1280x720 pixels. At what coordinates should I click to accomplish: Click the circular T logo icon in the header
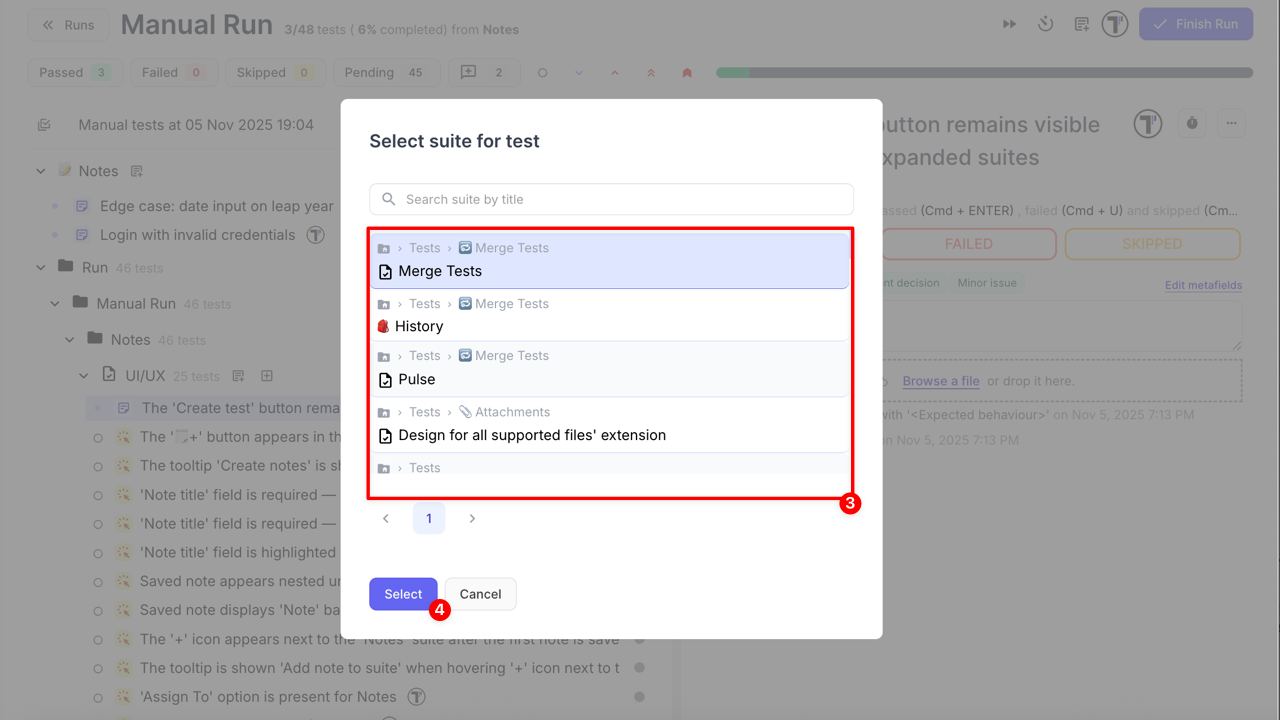[1115, 23]
